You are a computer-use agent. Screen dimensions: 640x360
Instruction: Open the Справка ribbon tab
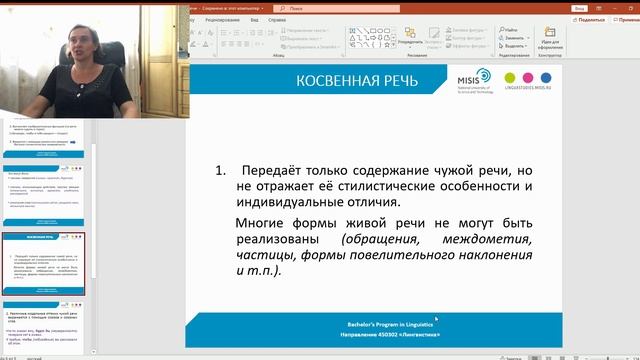[x=277, y=20]
